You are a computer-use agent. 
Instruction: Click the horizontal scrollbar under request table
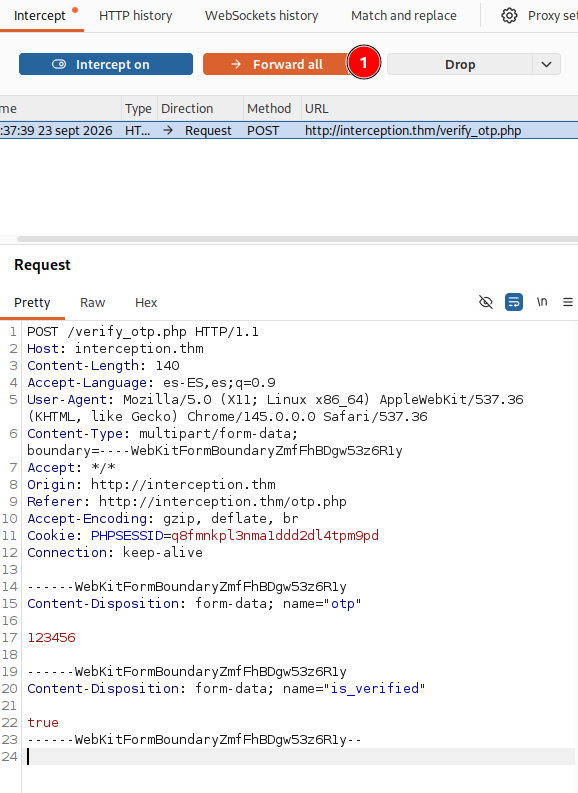[x=297, y=239]
